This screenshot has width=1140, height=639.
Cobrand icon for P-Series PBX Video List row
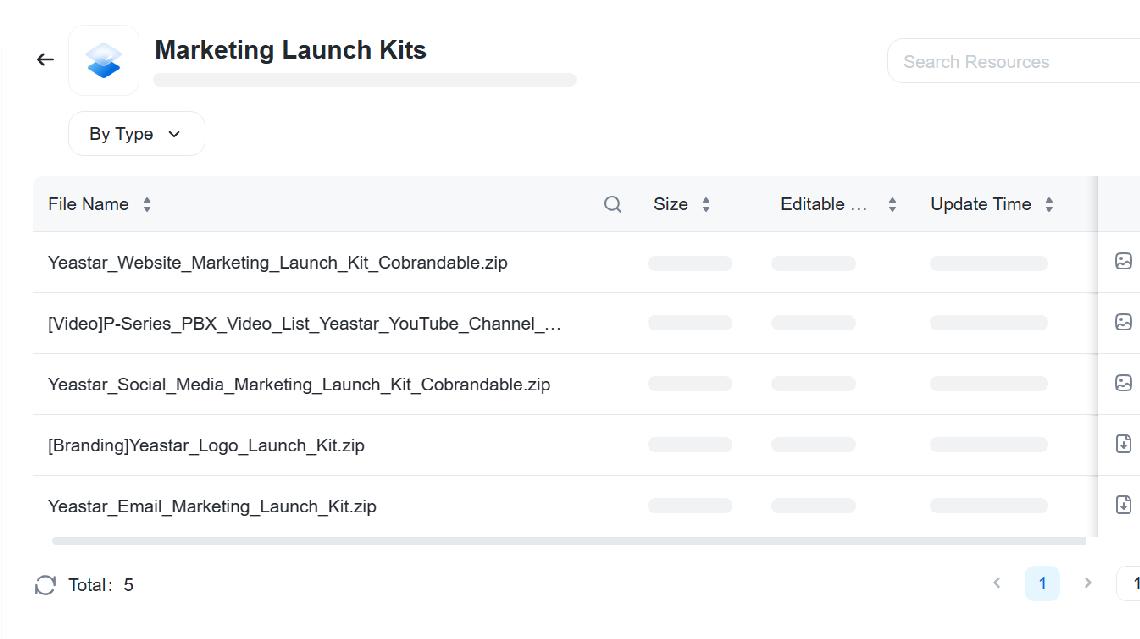(1123, 322)
